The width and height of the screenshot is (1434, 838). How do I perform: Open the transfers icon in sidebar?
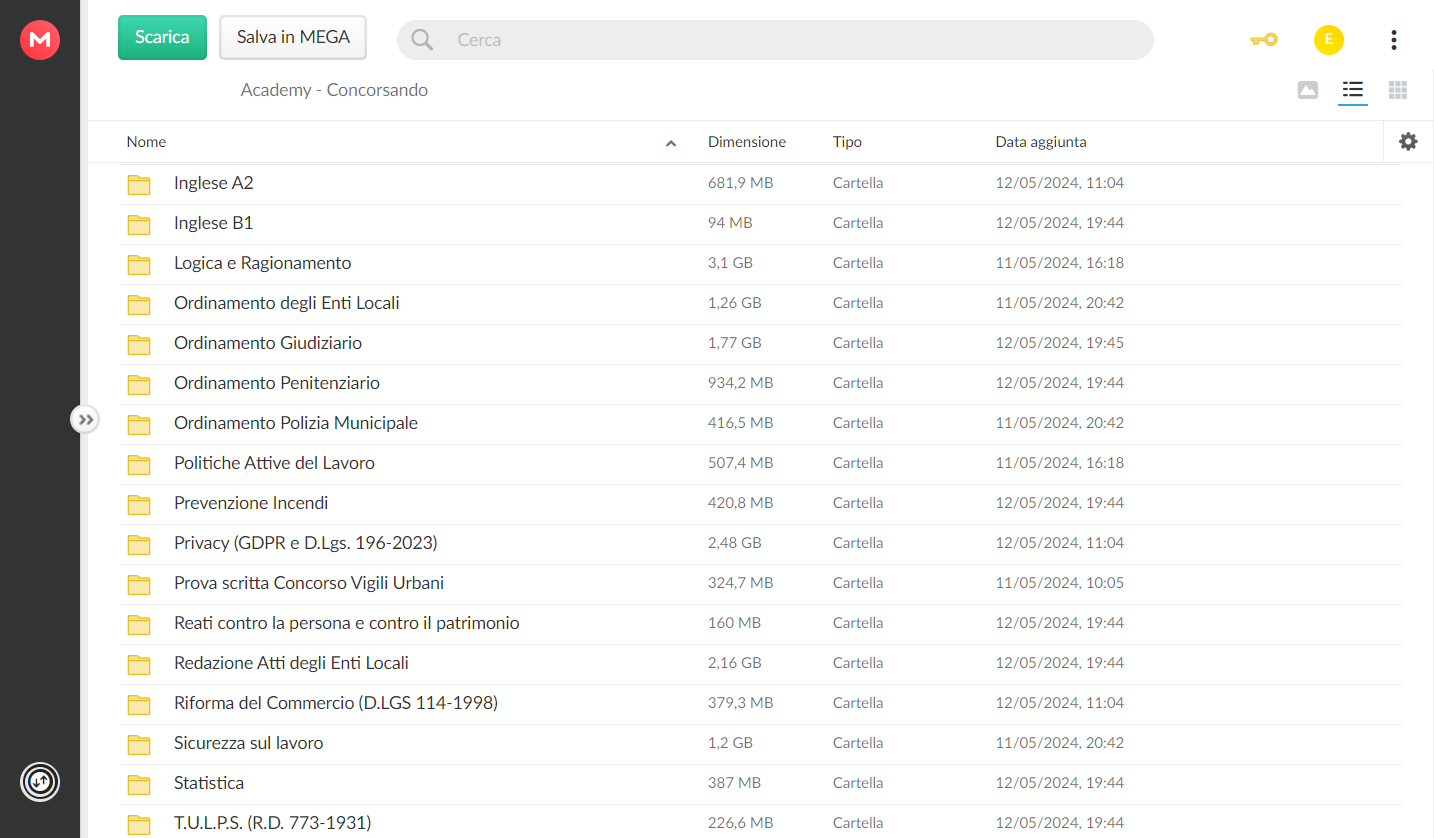(x=40, y=781)
